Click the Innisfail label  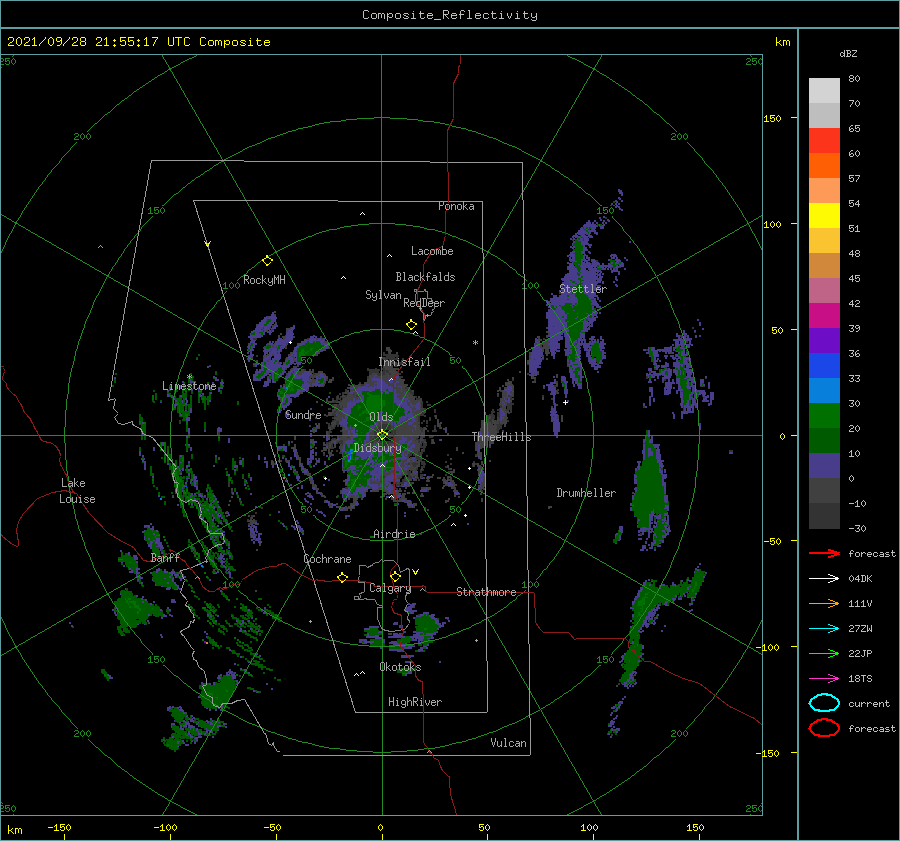pos(404,362)
